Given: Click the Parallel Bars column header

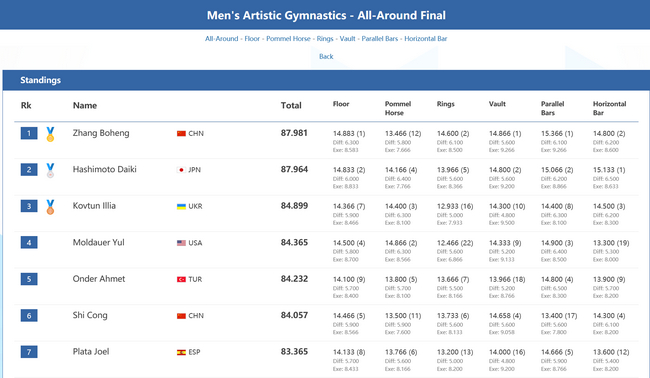Looking at the screenshot, I should (x=552, y=108).
